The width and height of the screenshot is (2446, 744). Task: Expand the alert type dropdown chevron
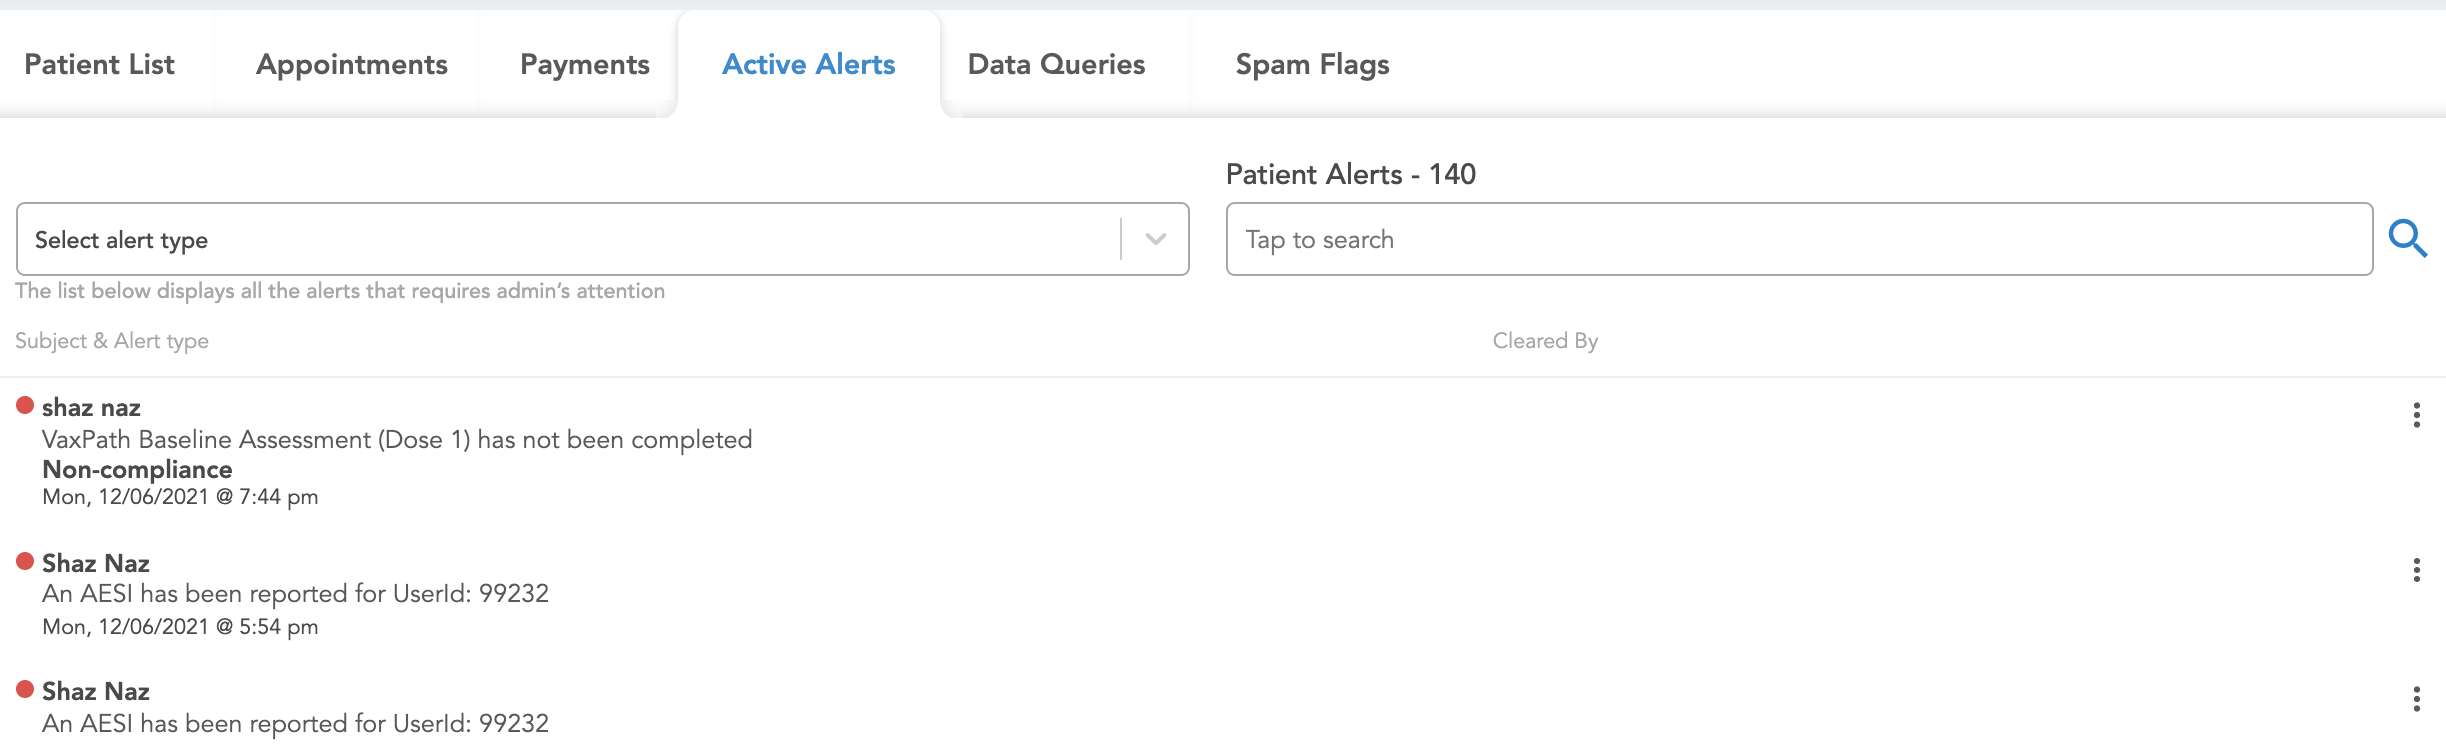point(1155,239)
